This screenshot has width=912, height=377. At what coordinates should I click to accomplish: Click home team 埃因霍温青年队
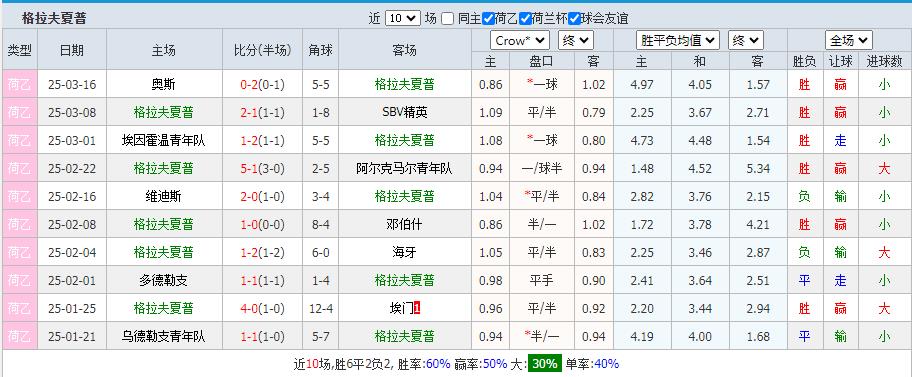pyautogui.click(x=163, y=140)
